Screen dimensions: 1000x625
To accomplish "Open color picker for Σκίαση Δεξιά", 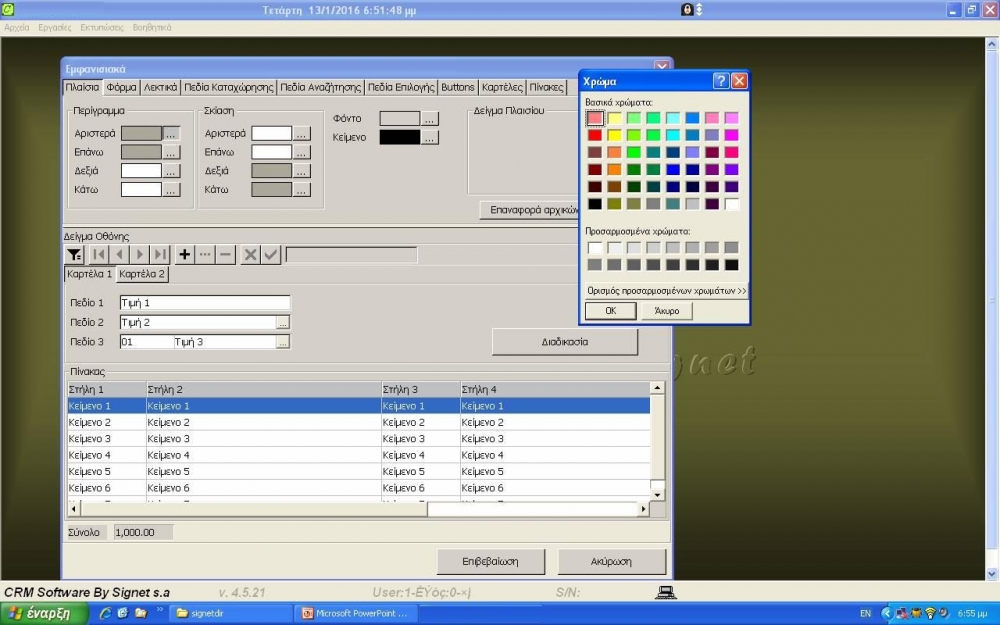I will click(302, 171).
